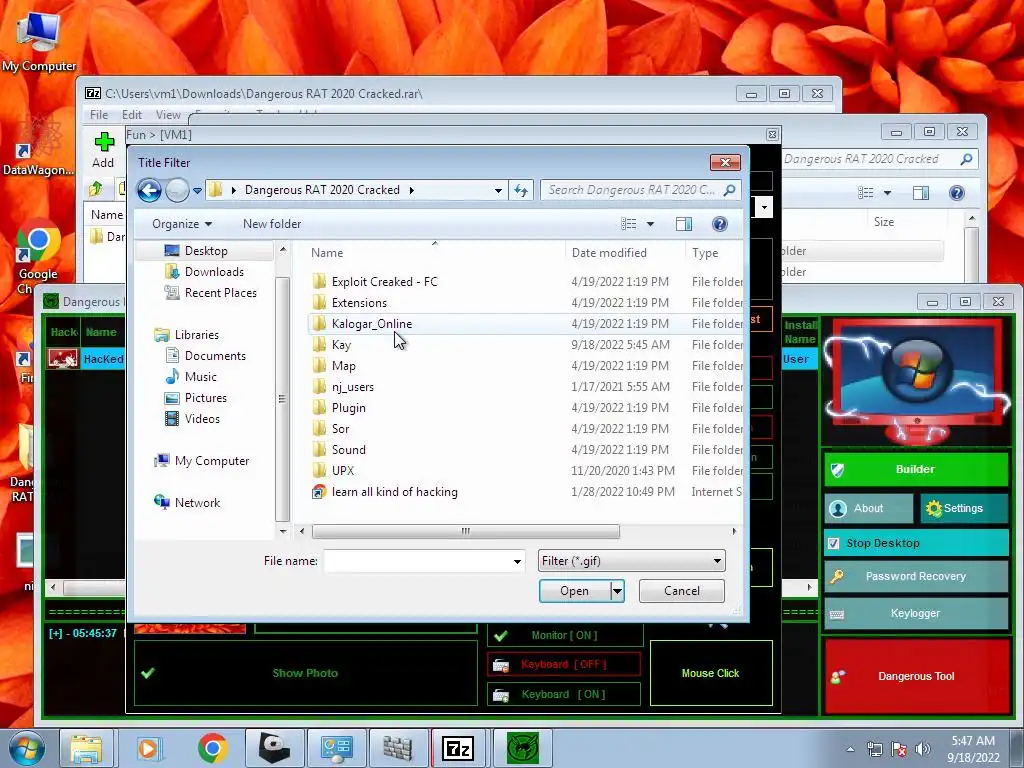Click the Open button
The height and width of the screenshot is (768, 1024).
point(575,591)
